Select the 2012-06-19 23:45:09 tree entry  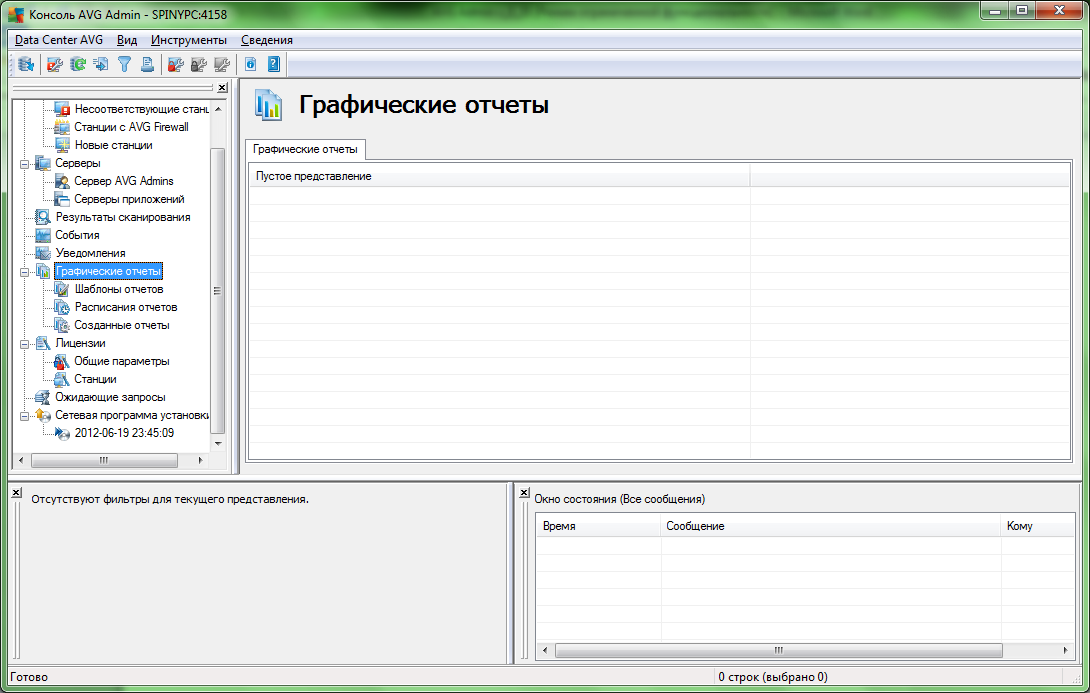pyautogui.click(x=124, y=433)
